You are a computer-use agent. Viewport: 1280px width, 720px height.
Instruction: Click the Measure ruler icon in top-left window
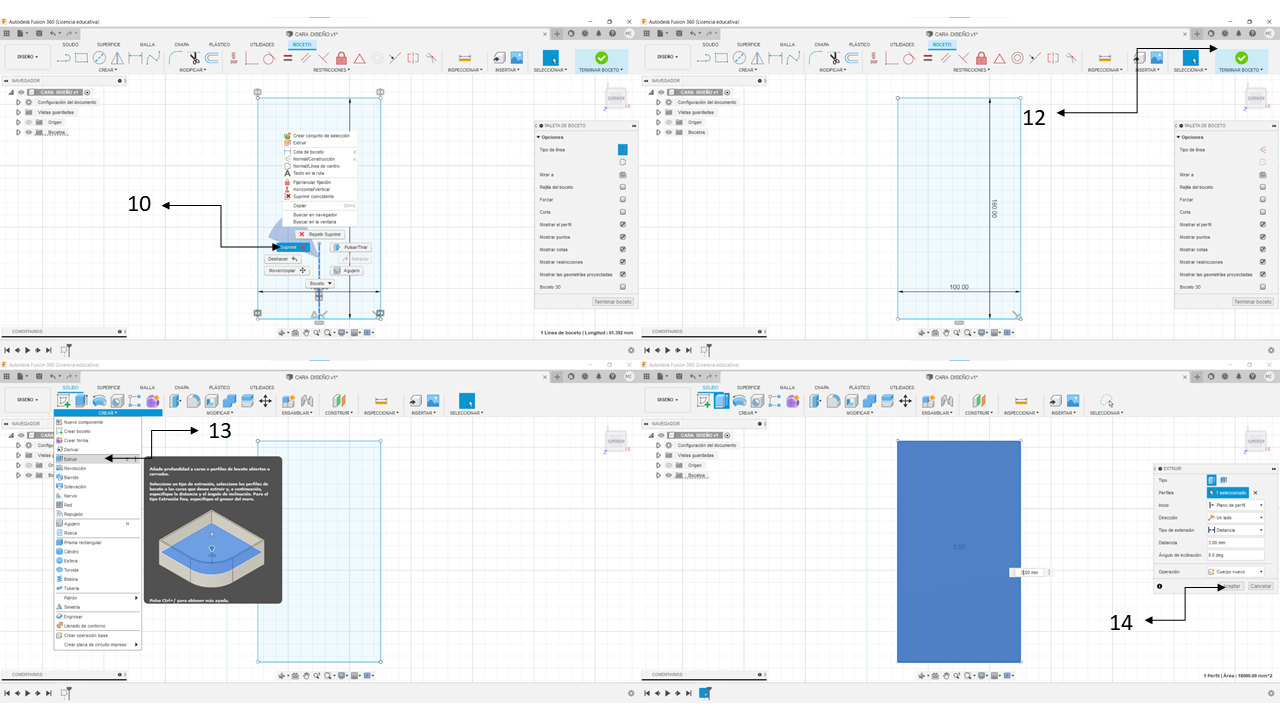[x=465, y=58]
